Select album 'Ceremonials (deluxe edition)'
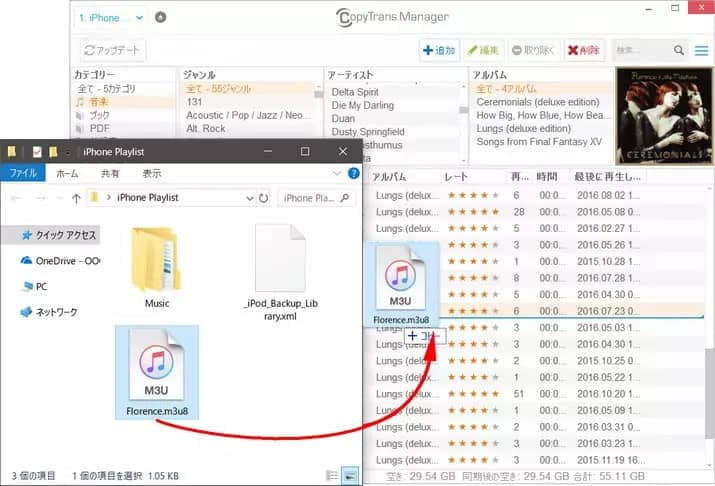Viewport: 715px width, 486px height. [x=538, y=102]
